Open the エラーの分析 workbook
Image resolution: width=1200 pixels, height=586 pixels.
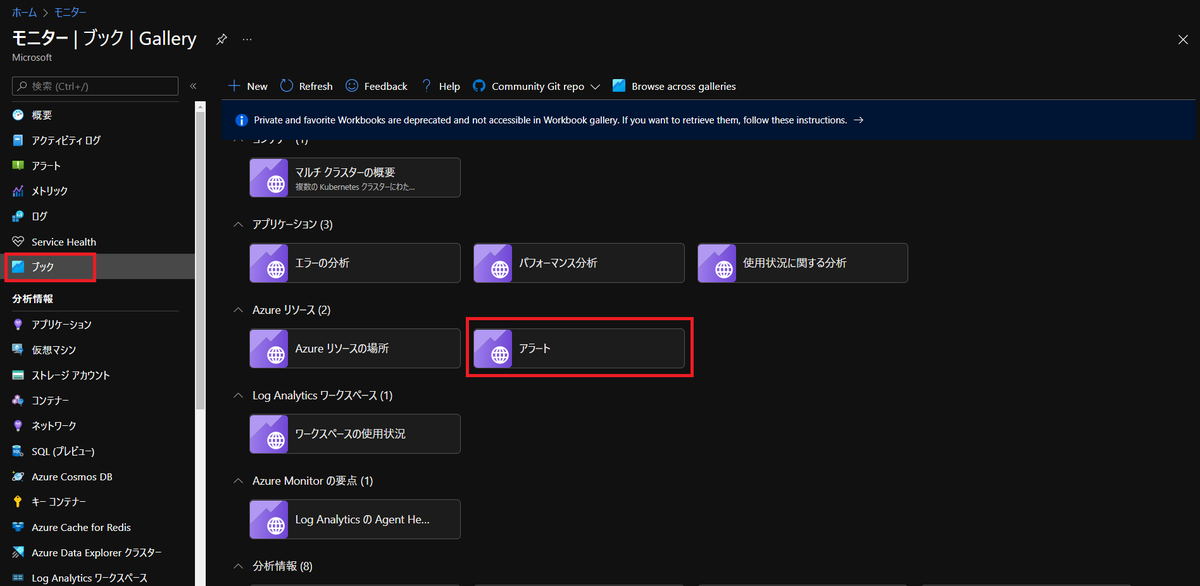(x=355, y=263)
